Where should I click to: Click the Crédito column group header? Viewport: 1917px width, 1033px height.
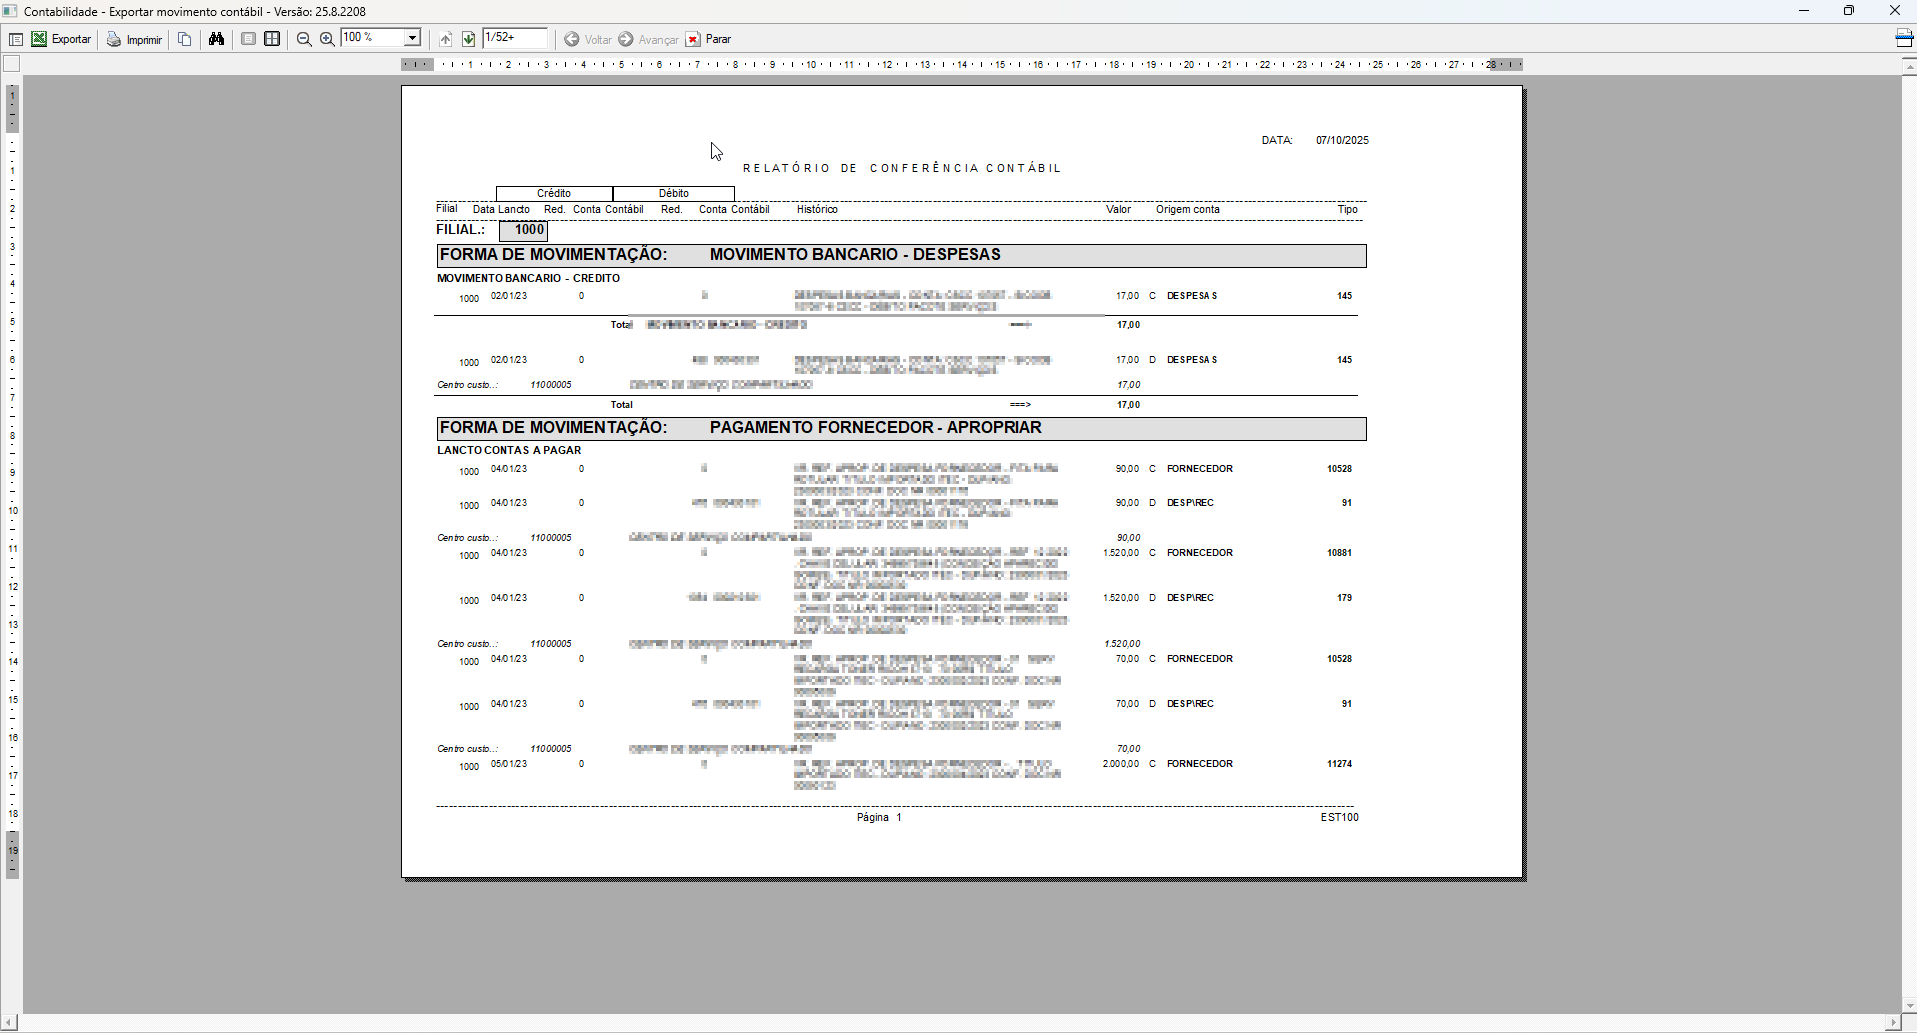coord(554,193)
